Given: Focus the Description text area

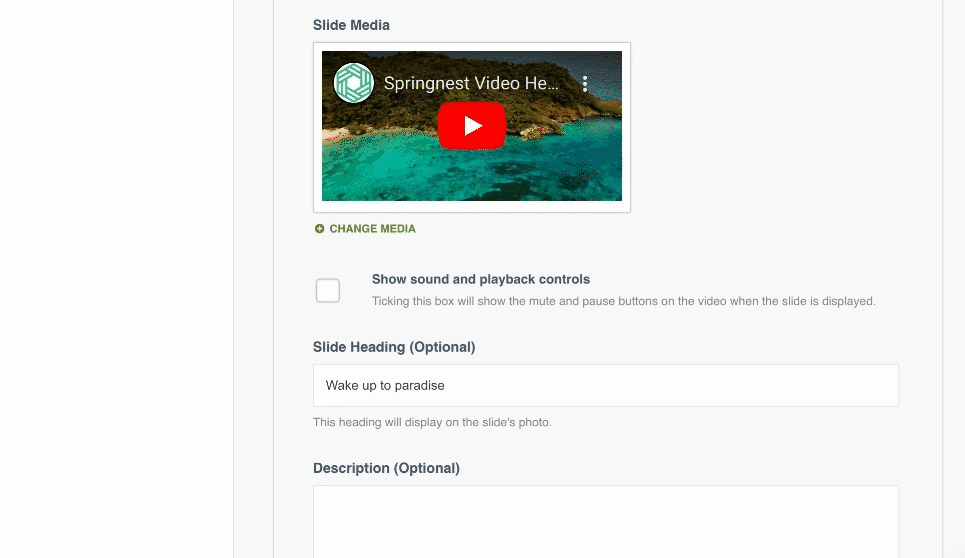Looking at the screenshot, I should point(605,522).
